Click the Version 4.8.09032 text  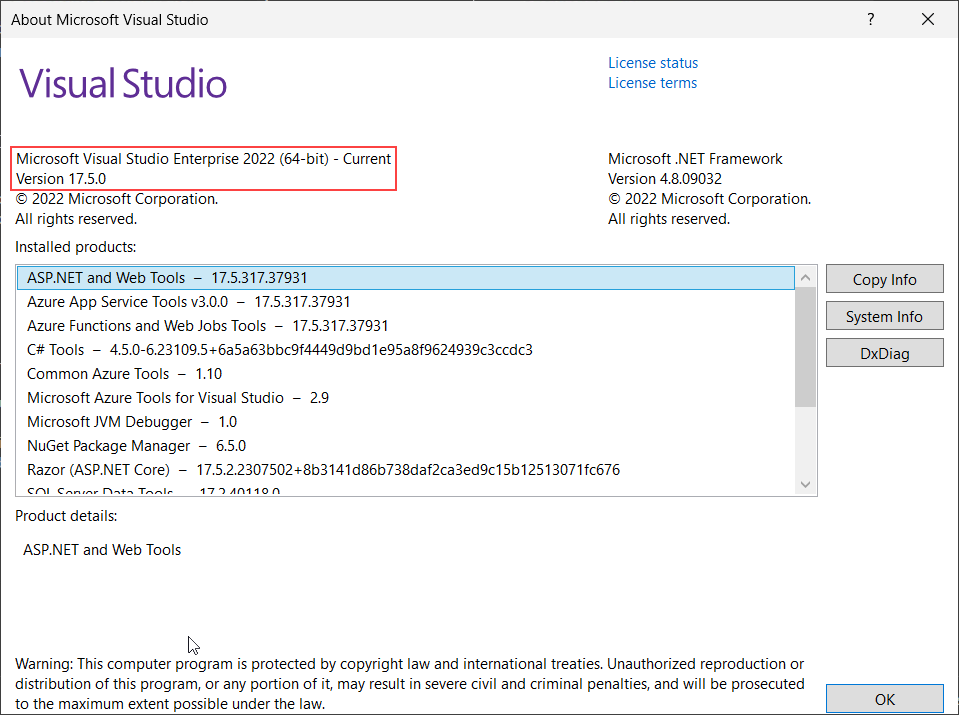tap(665, 179)
